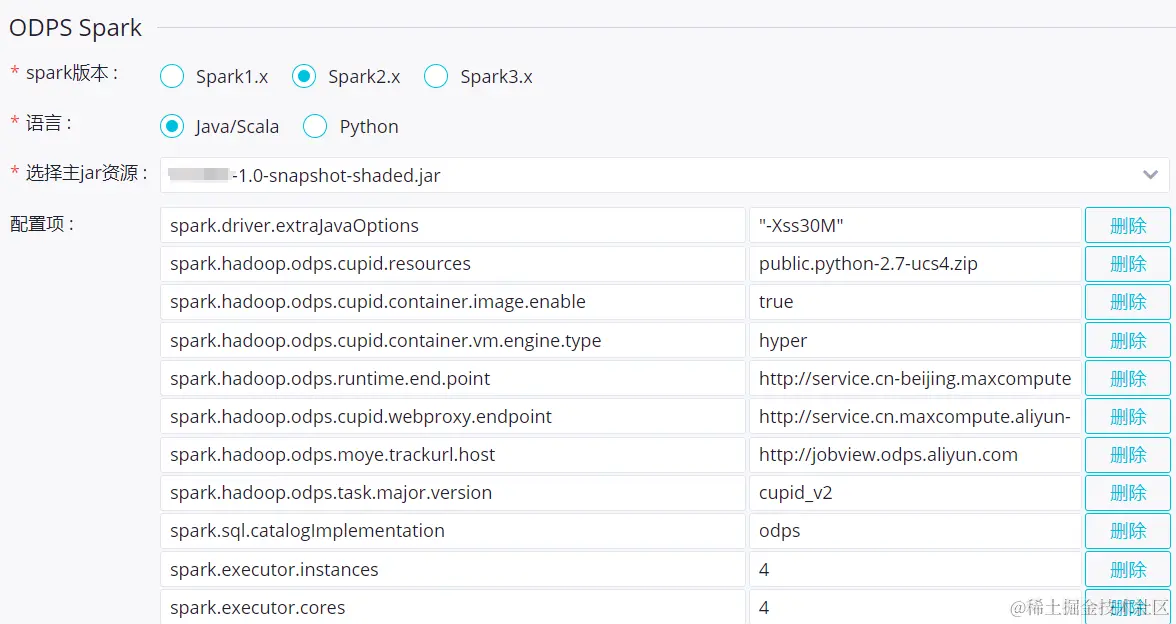The width and height of the screenshot is (1176, 624).
Task: Click the "-Xss30M" value field
Action: click(914, 226)
